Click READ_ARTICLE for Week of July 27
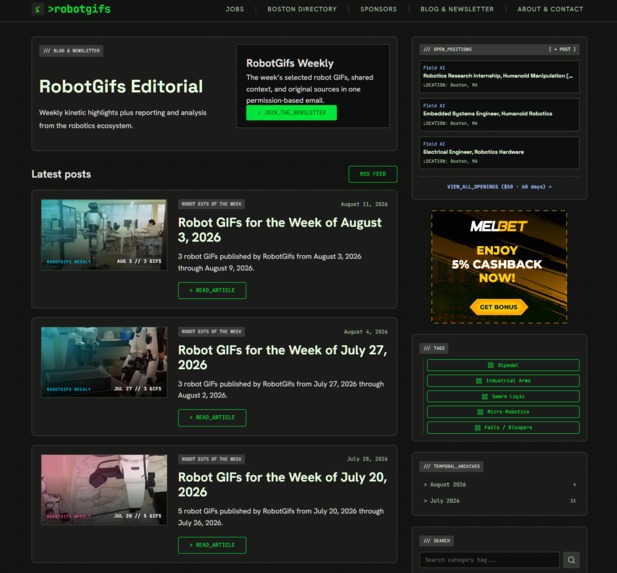Image resolution: width=617 pixels, height=573 pixels. coord(212,418)
